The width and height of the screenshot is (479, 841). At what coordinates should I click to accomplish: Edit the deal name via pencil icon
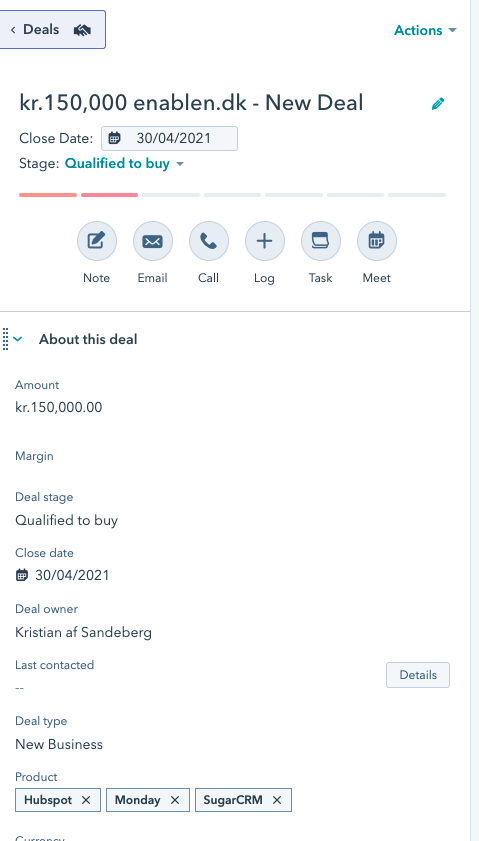[438, 104]
